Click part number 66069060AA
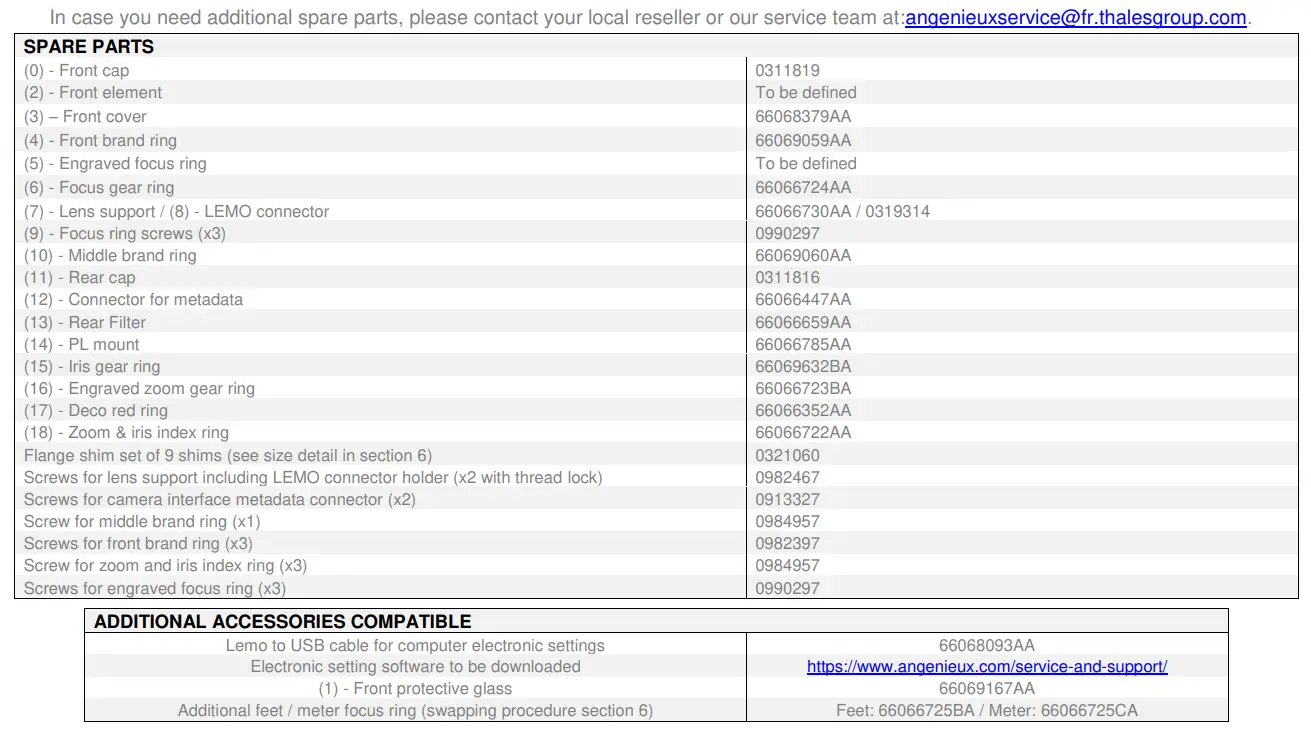This screenshot has height=733, width=1311. point(804,256)
